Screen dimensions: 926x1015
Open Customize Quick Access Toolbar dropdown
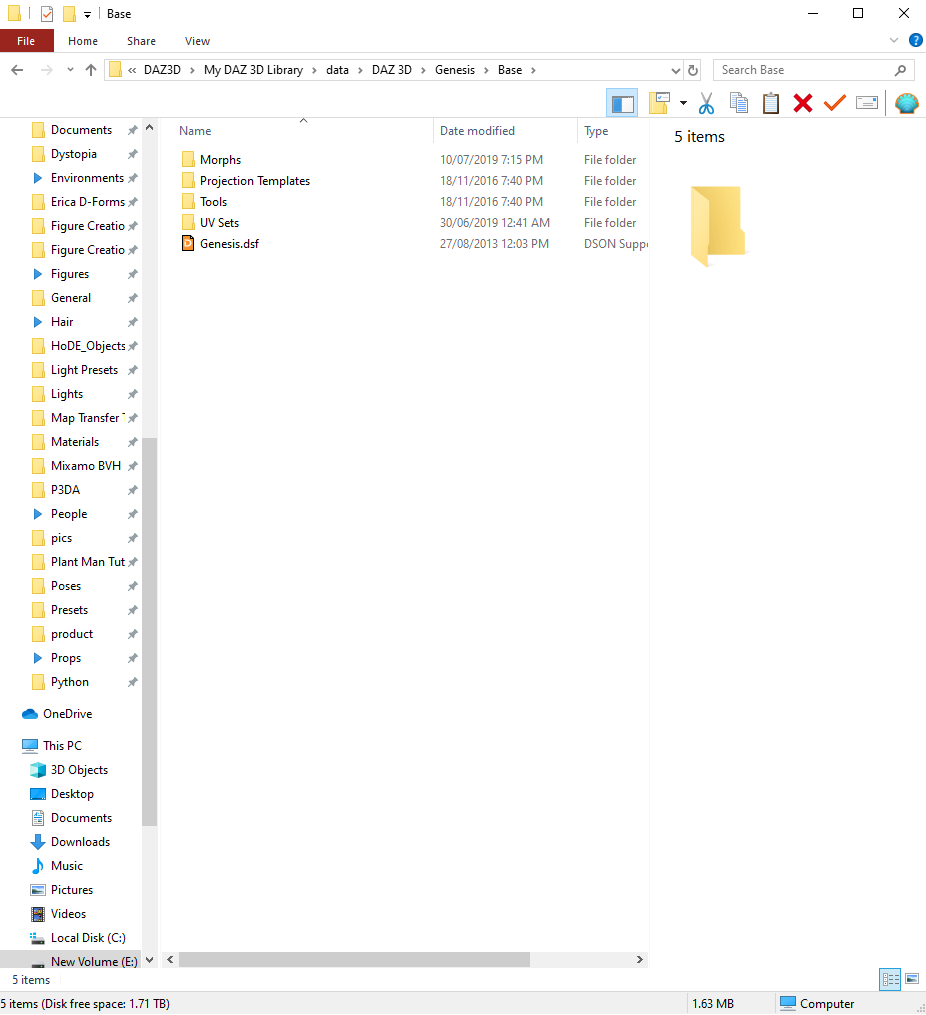click(x=87, y=14)
